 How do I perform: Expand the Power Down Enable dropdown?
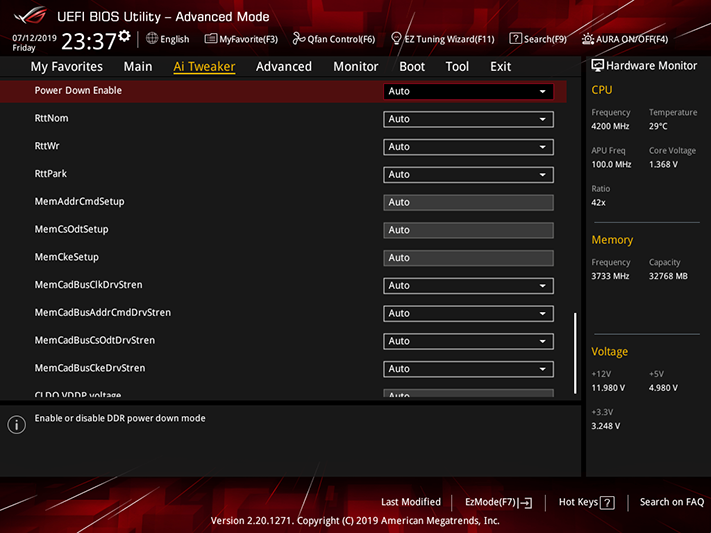468,91
